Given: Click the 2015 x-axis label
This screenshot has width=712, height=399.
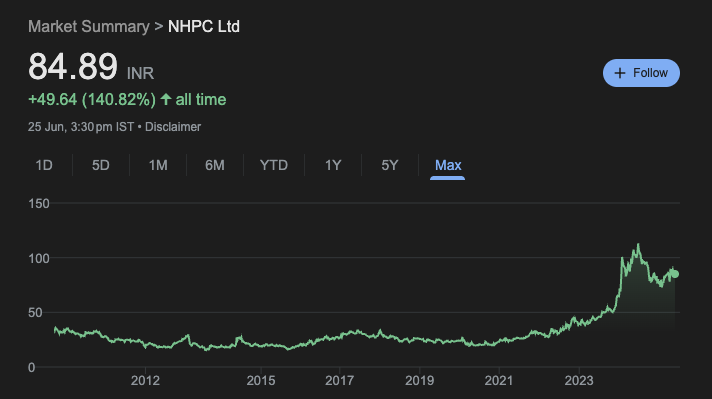Looking at the screenshot, I should (x=261, y=380).
